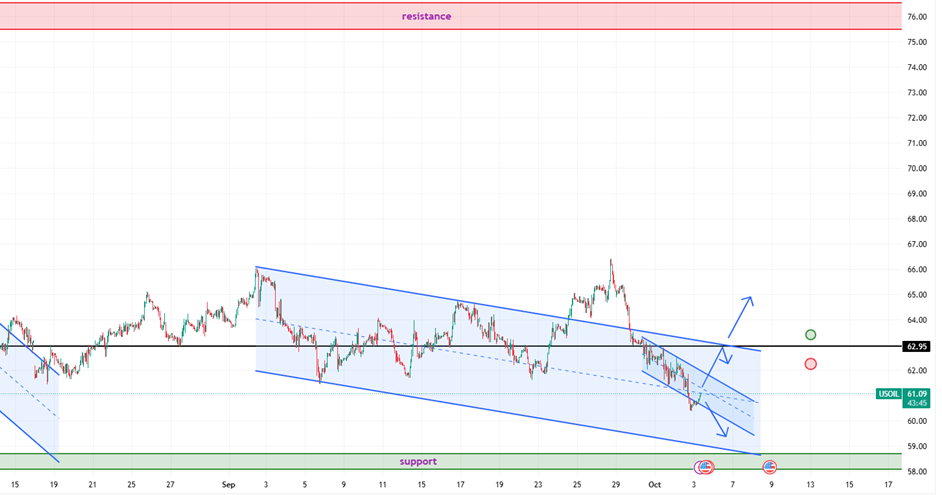Click the USOIL symbol label on price axis

[x=888, y=394]
